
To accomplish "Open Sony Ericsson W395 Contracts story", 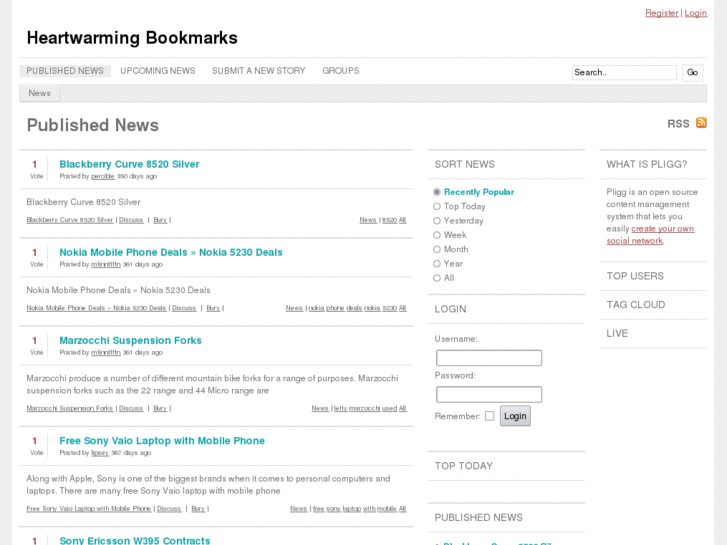I will coord(134,540).
